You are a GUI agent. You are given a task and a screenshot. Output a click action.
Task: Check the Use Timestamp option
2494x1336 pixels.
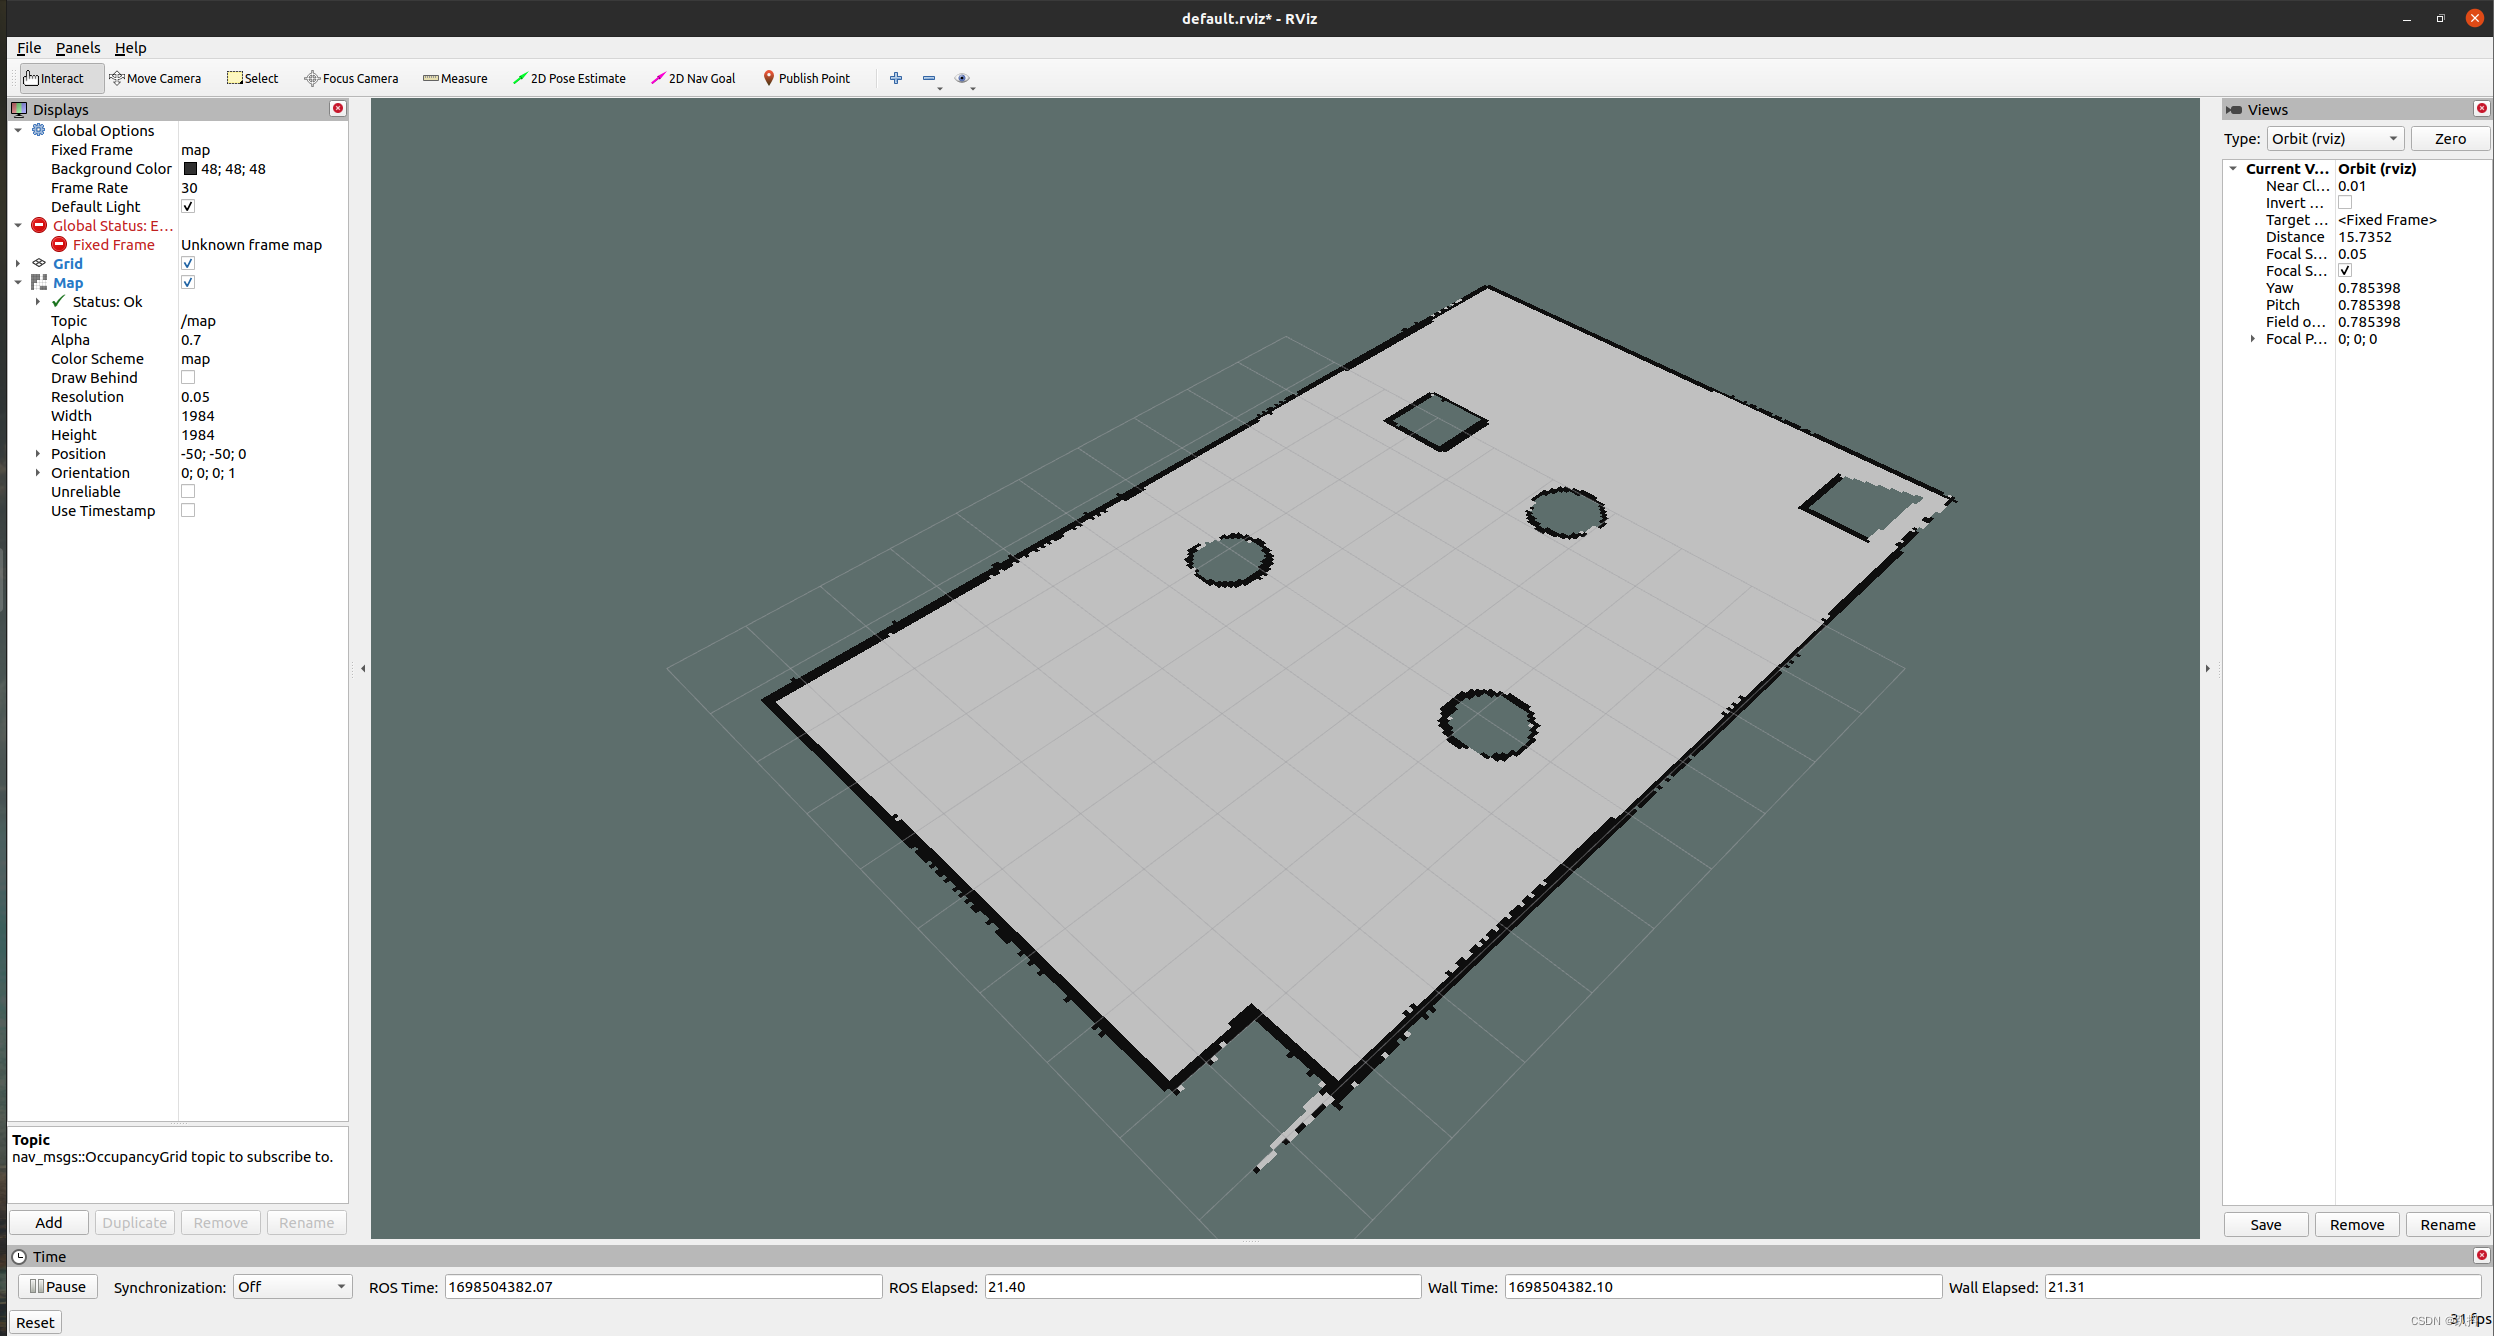pos(188,511)
